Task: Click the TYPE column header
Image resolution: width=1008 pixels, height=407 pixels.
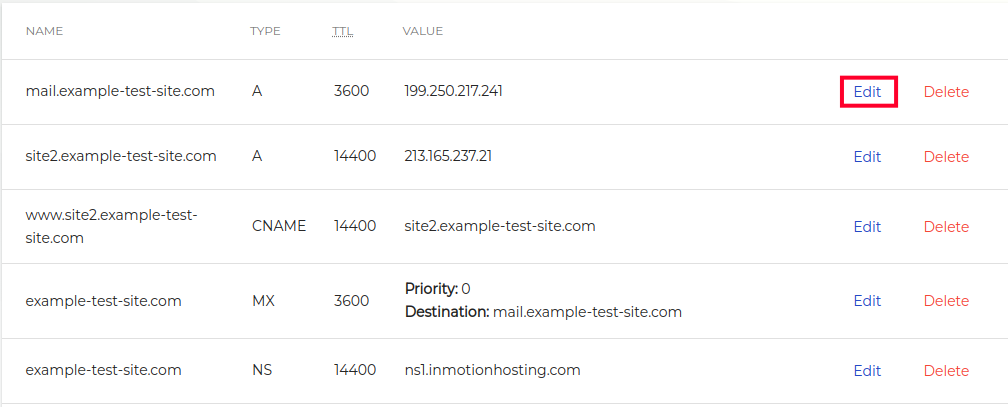Action: [x=265, y=31]
